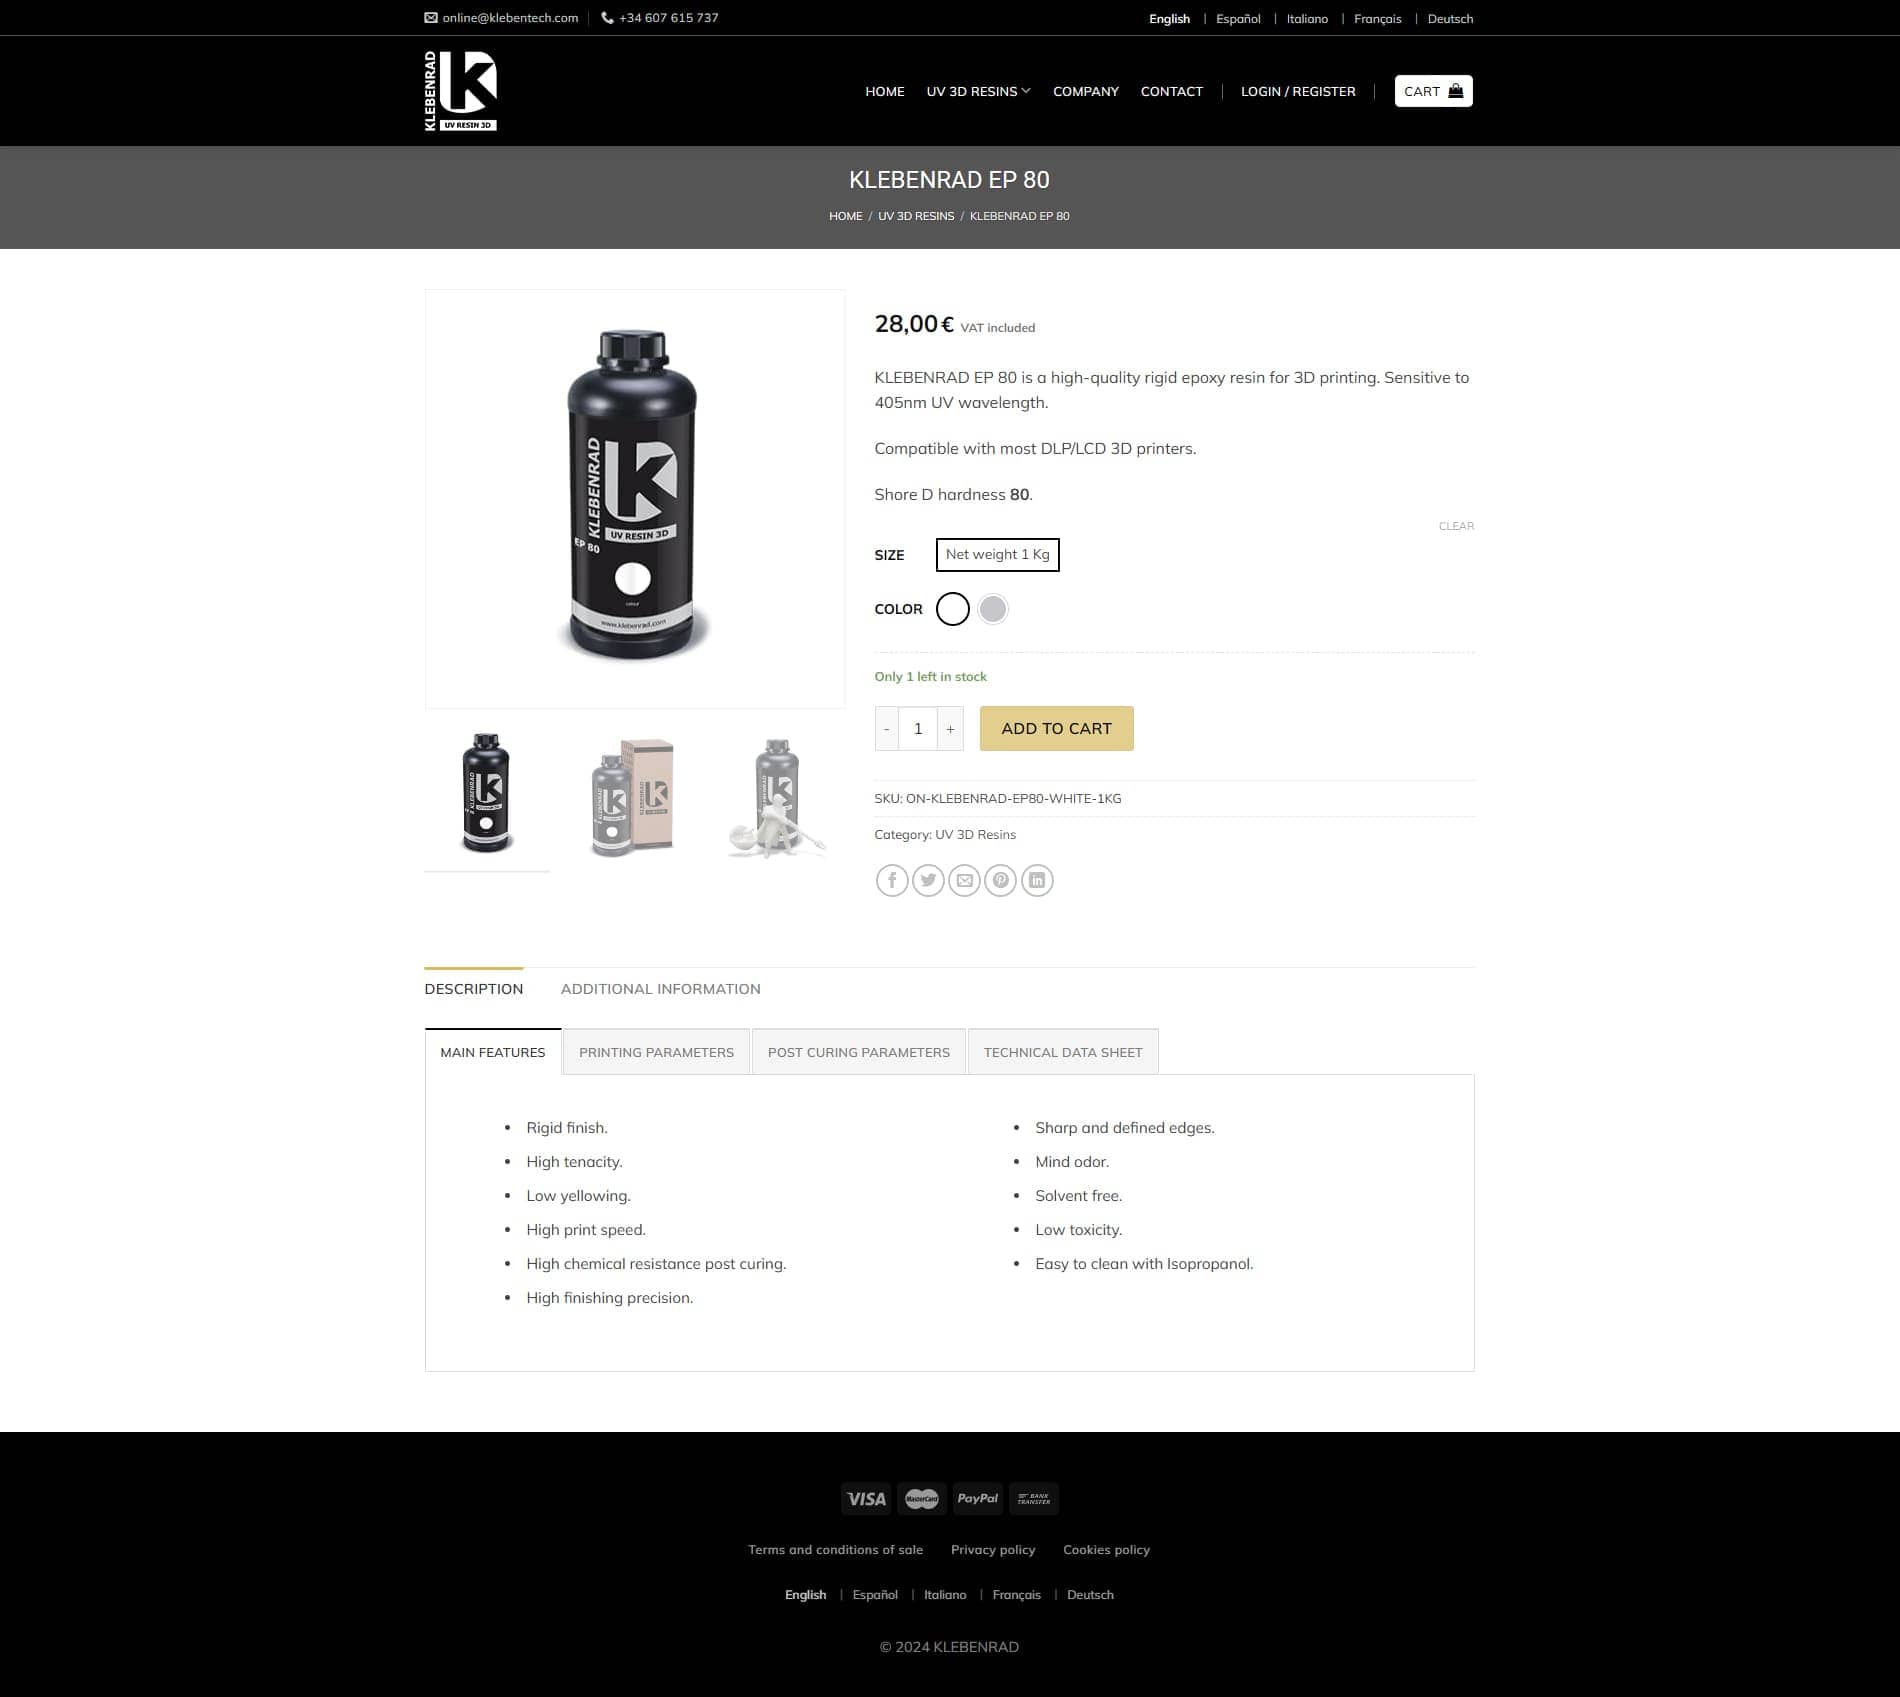Screen dimensions: 1900x1697
Task: Share product on LinkedIn icon
Action: 1037,880
